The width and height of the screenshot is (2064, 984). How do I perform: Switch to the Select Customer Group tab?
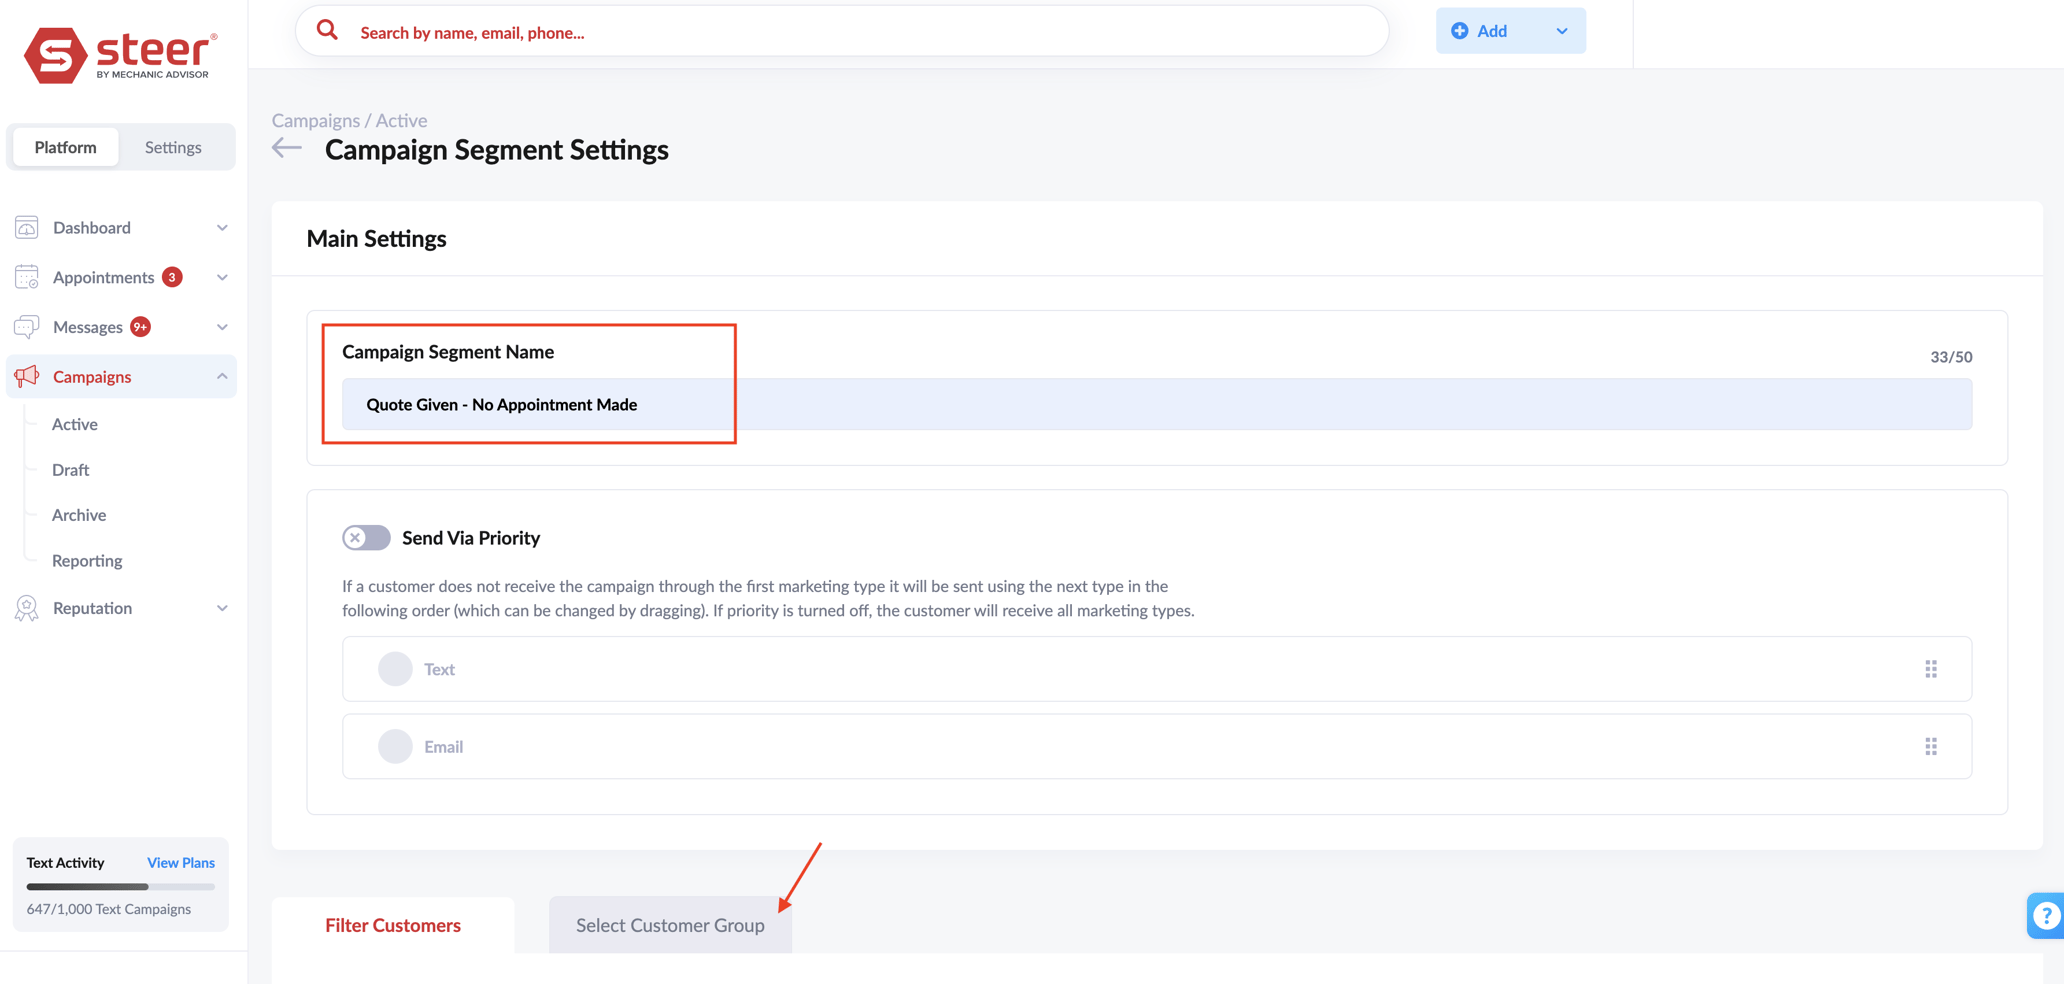click(x=669, y=925)
